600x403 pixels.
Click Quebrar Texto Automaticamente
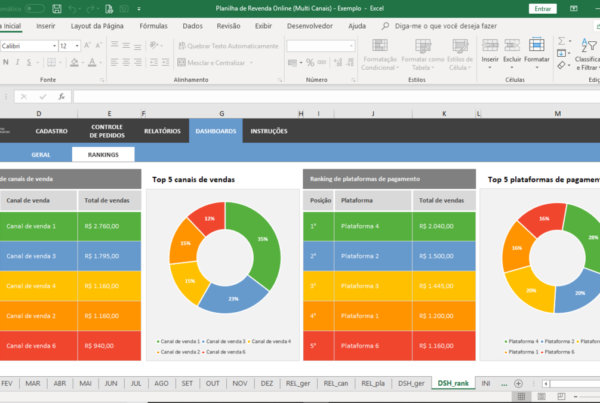[x=228, y=46]
